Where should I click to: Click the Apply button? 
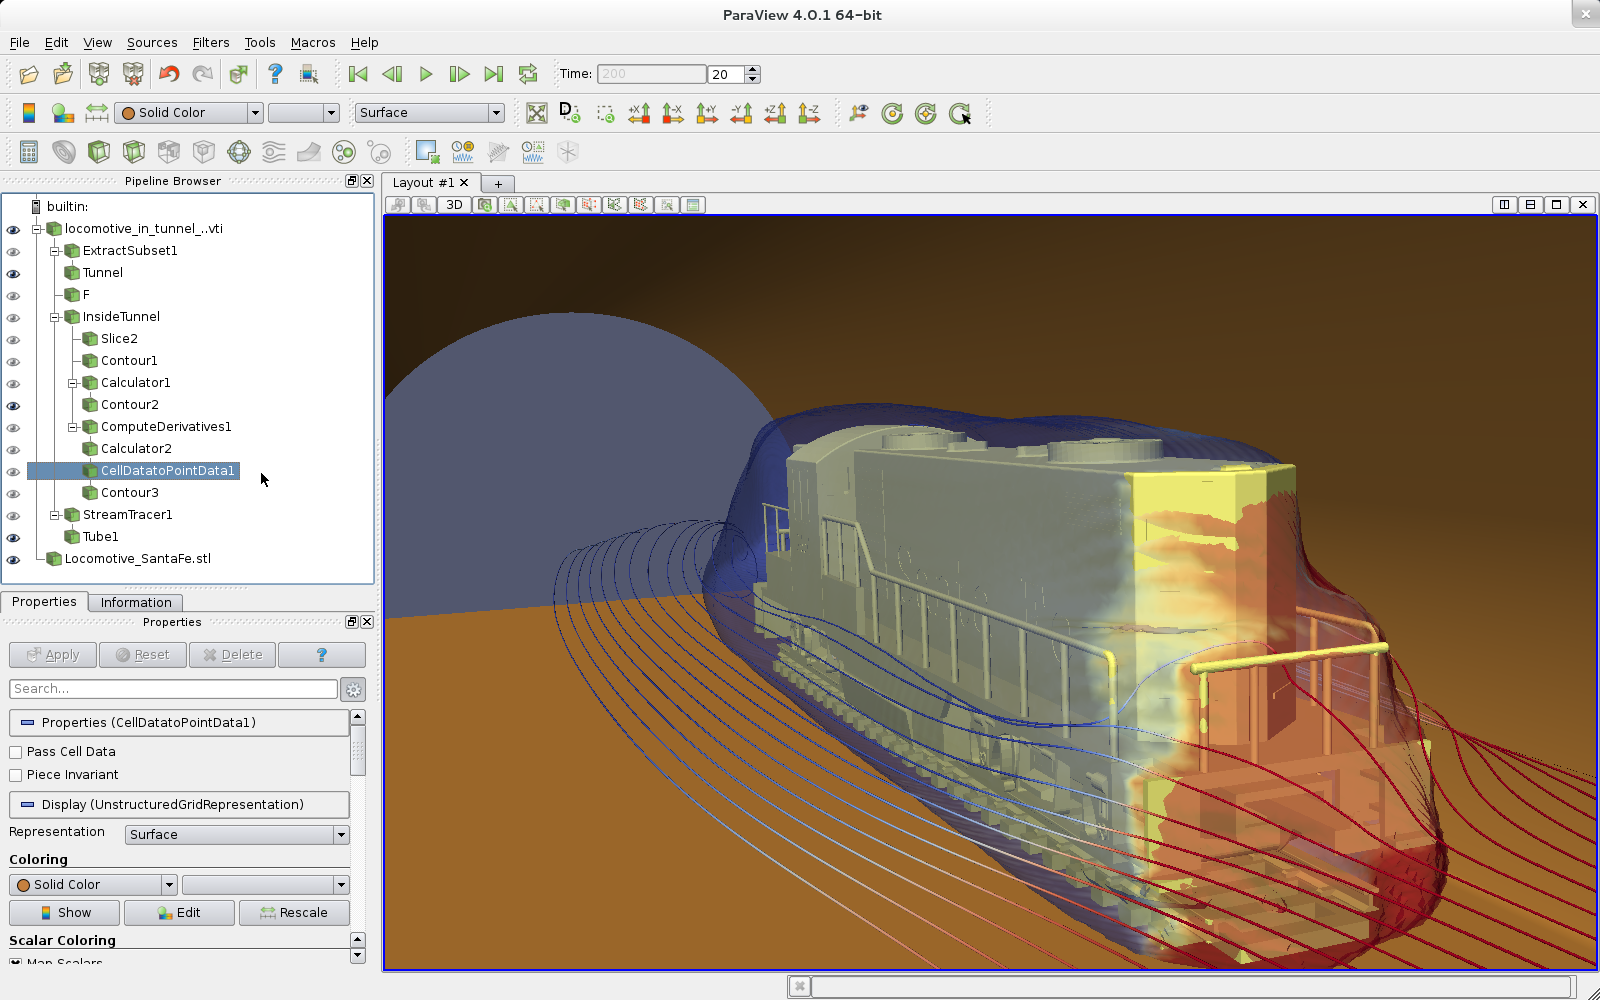tap(53, 655)
